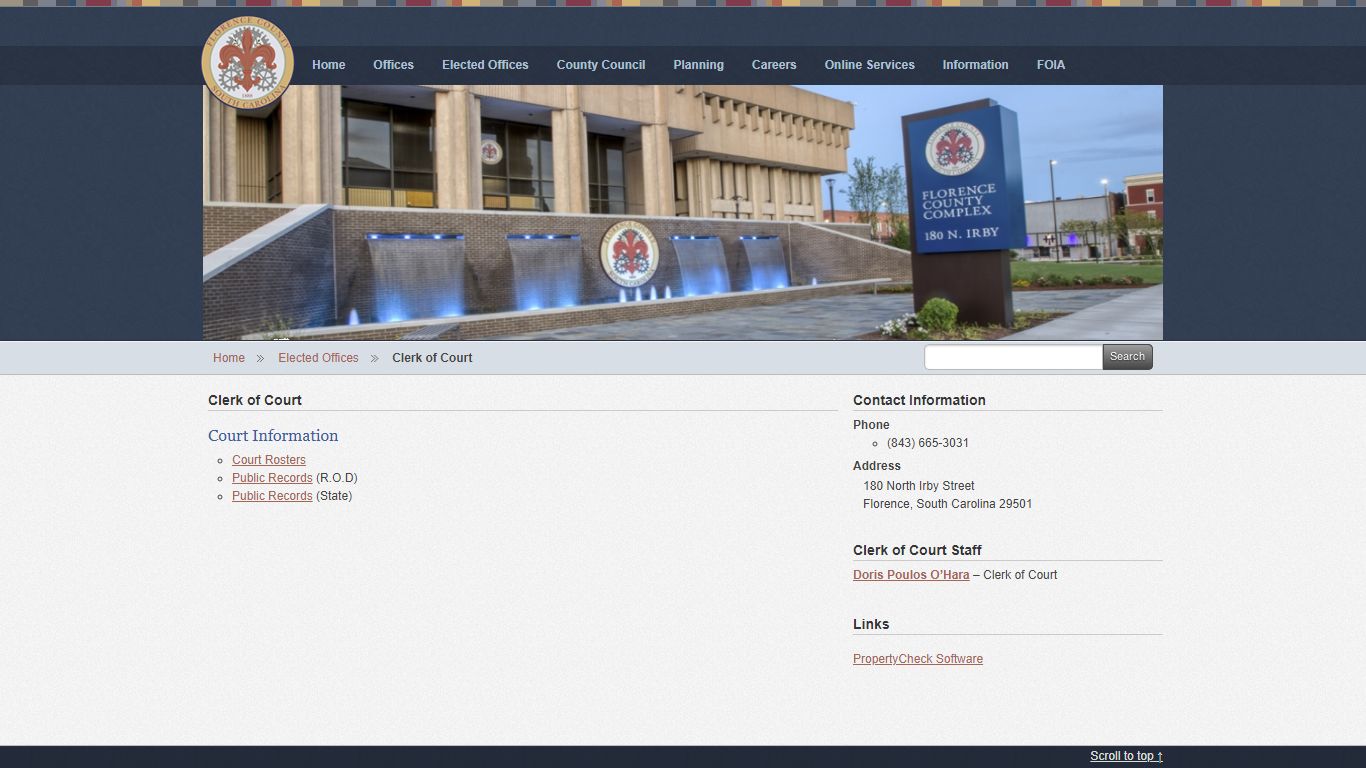Viewport: 1366px width, 768px height.
Task: Click the Florence County seal logo
Action: (x=248, y=62)
